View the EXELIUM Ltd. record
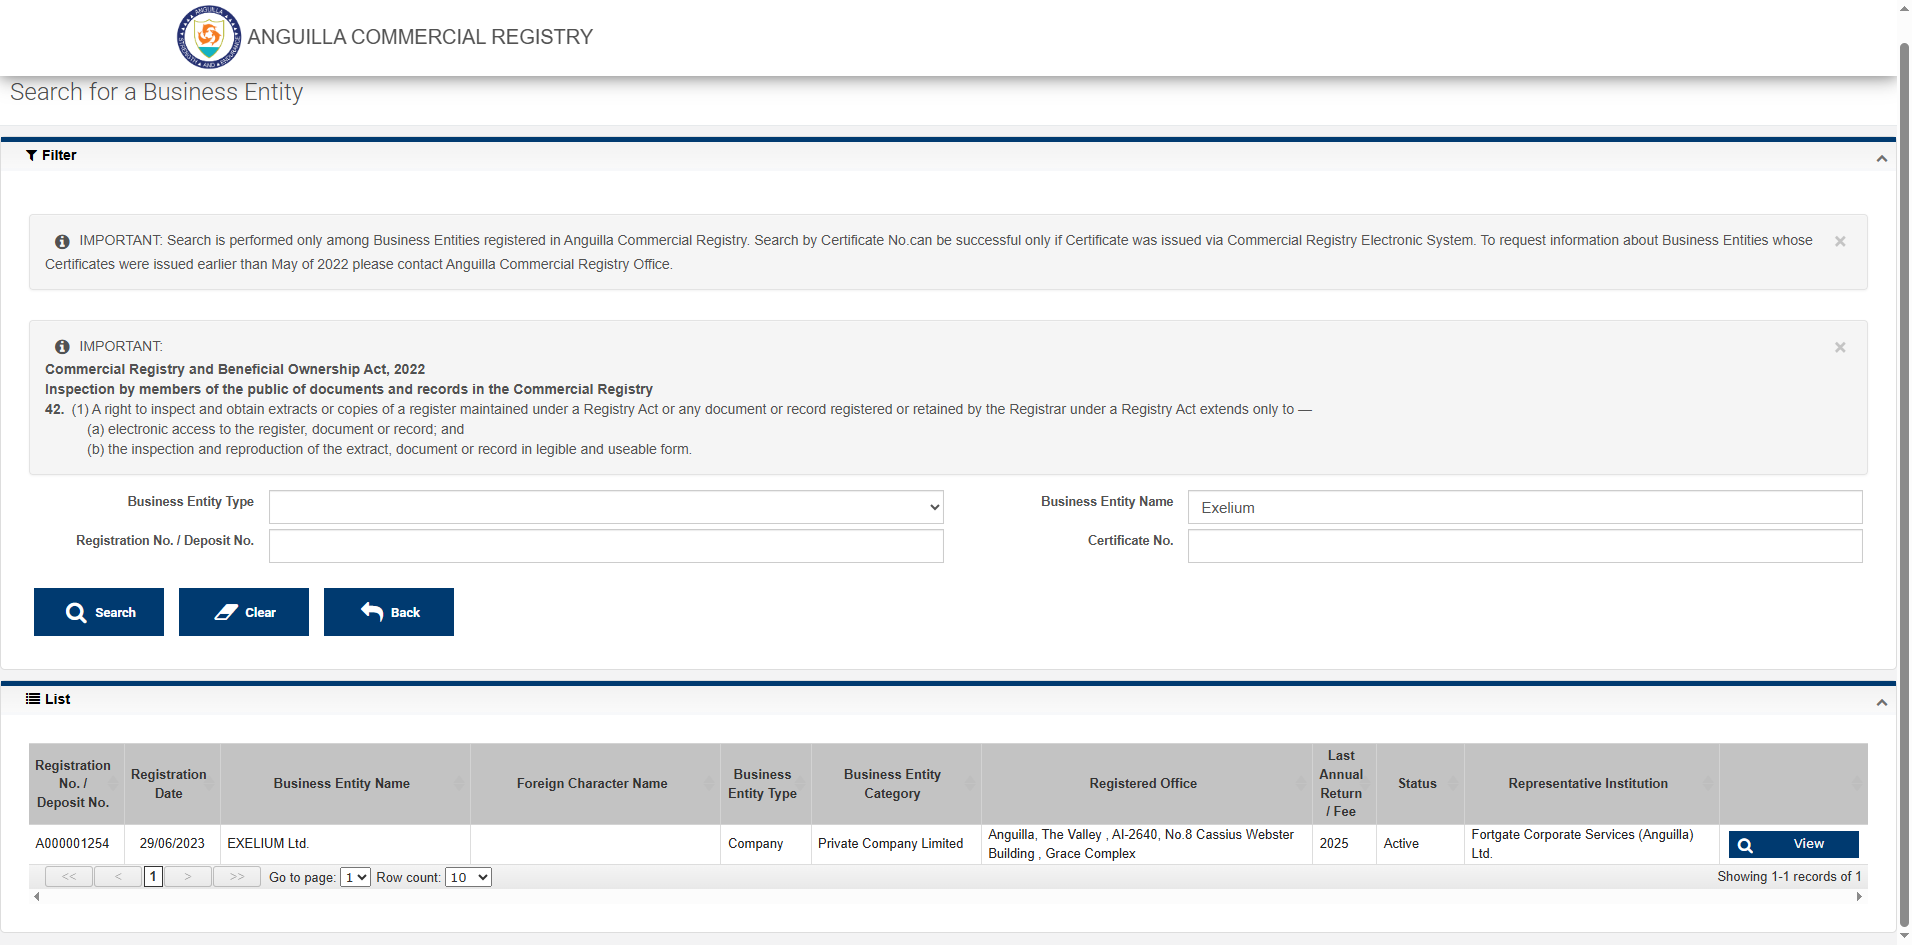The width and height of the screenshot is (1912, 945). coord(1793,844)
